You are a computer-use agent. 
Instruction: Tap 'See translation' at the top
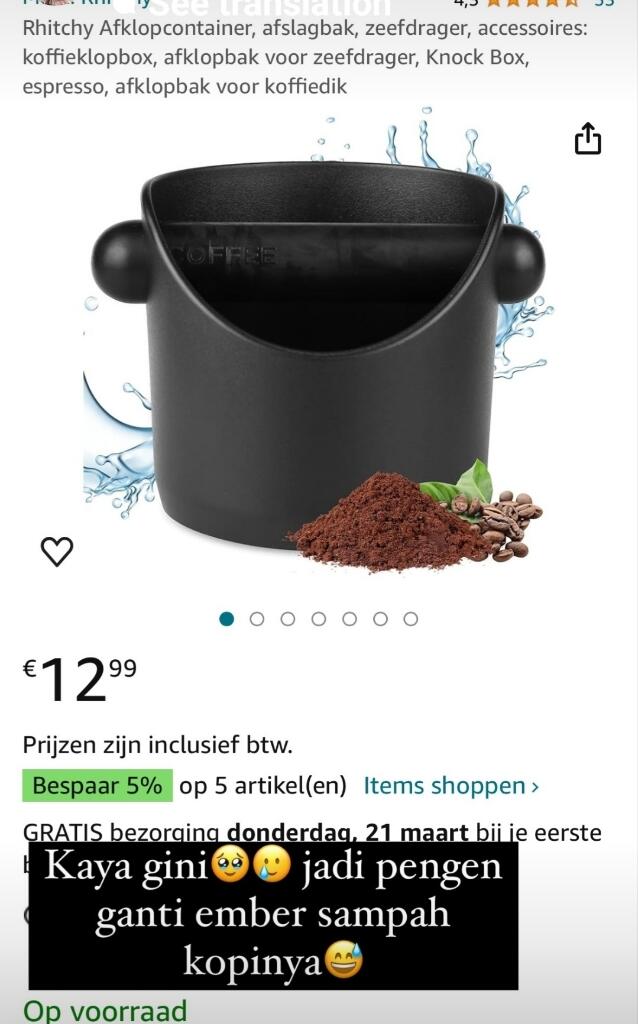point(273,7)
